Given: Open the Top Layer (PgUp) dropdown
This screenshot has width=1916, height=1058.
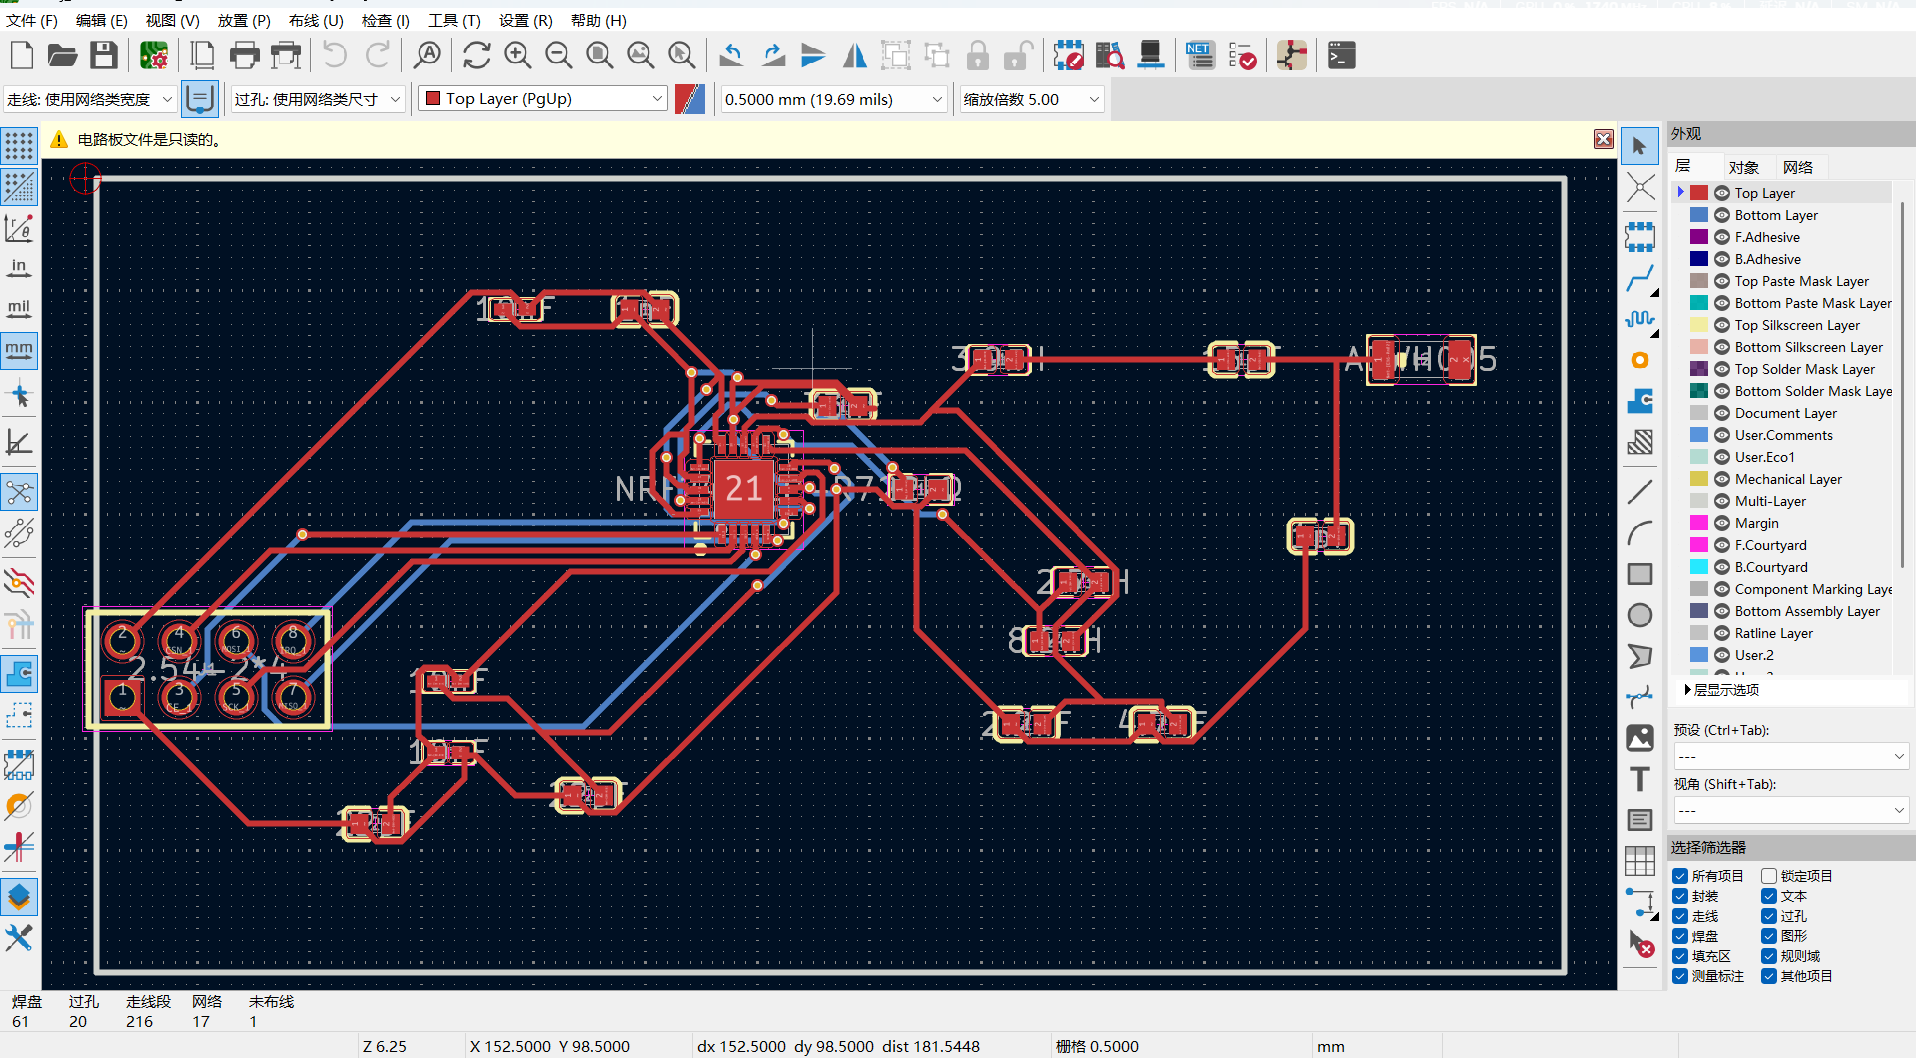Looking at the screenshot, I should point(543,99).
